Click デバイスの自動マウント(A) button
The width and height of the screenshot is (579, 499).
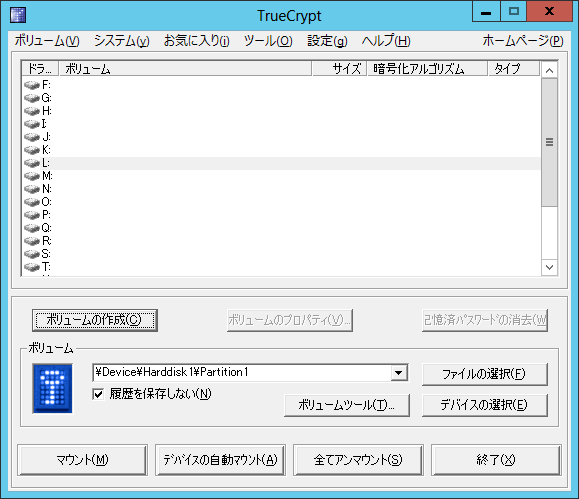tap(220, 460)
